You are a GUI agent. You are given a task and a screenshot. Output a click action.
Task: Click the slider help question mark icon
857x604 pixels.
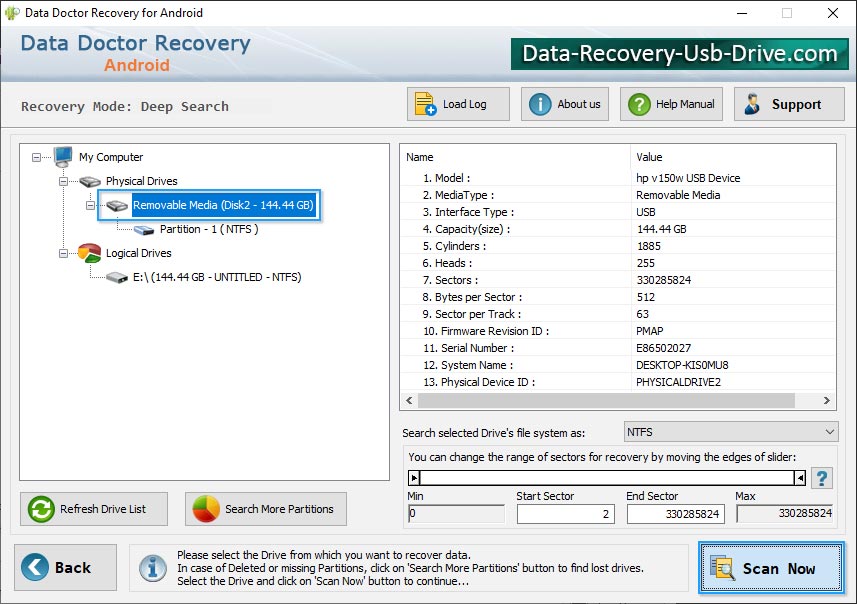tap(821, 478)
